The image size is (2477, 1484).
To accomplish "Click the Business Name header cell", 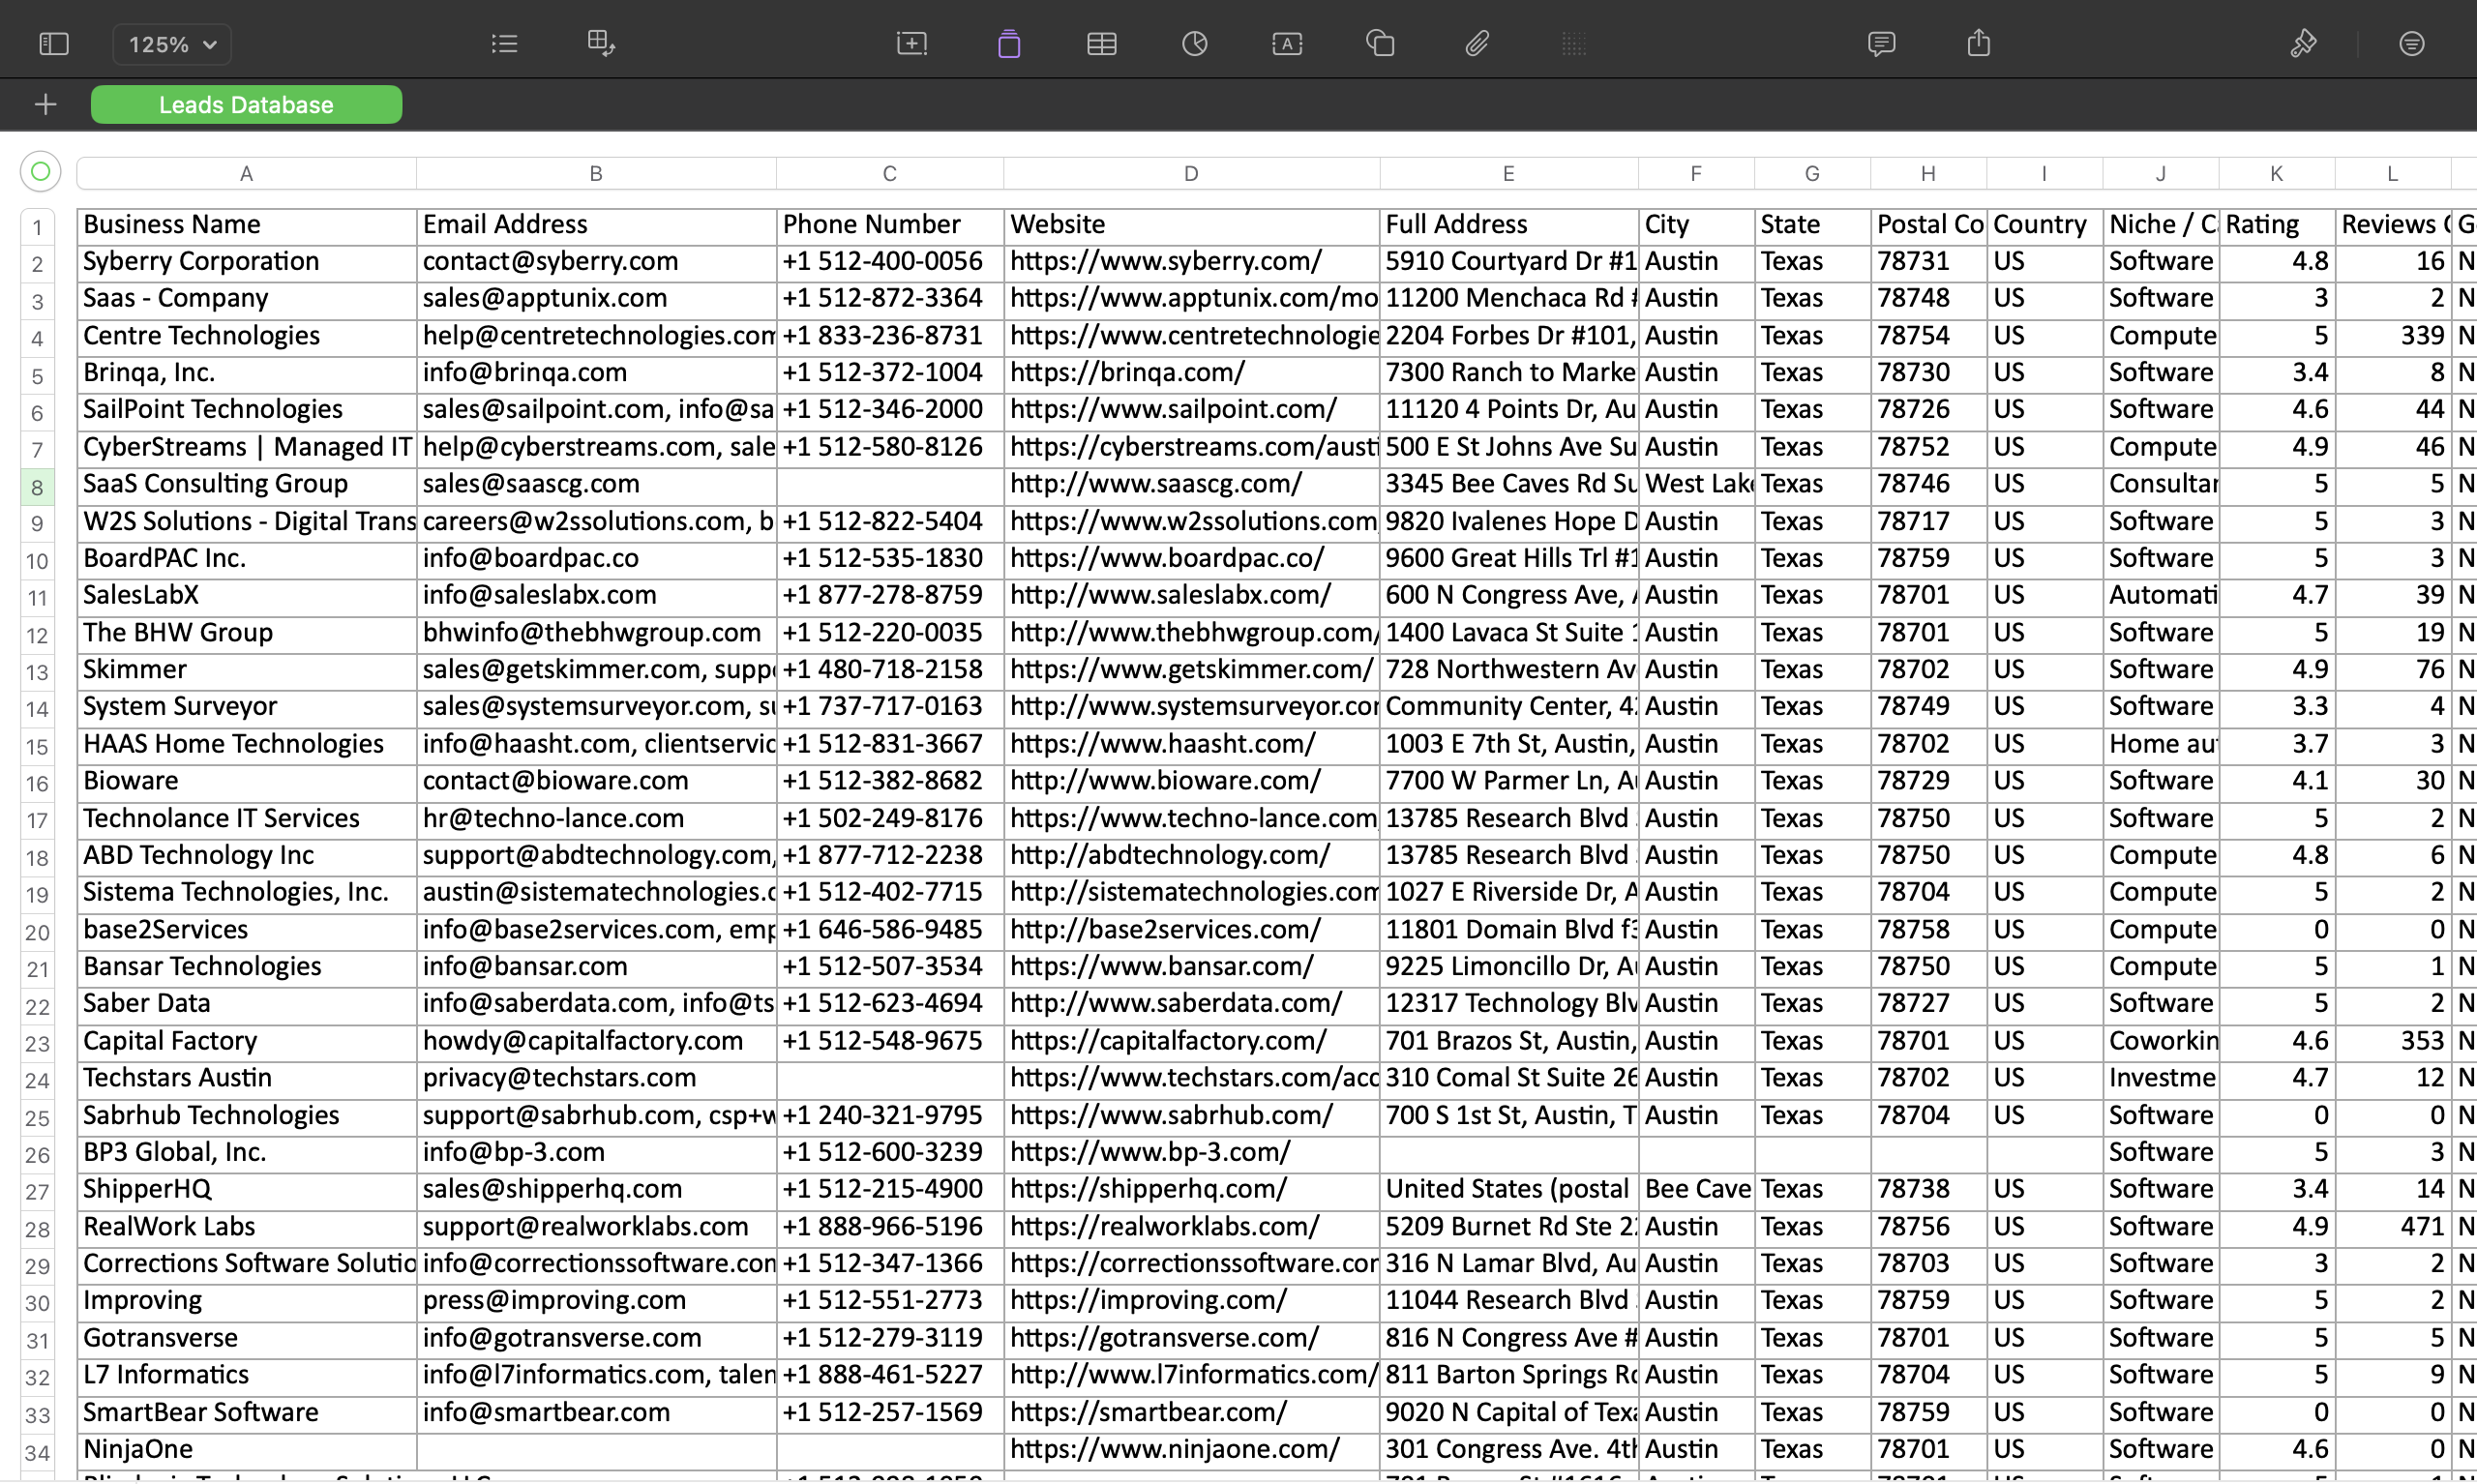I will (246, 225).
